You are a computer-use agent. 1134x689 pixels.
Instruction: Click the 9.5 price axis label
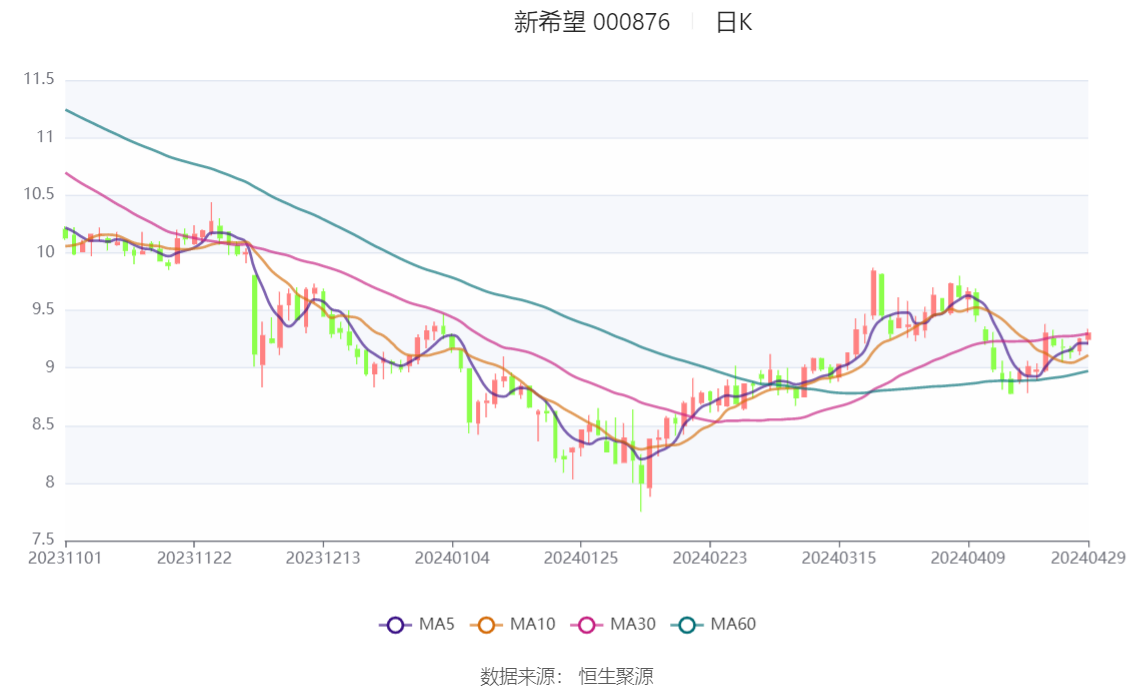click(x=43, y=309)
